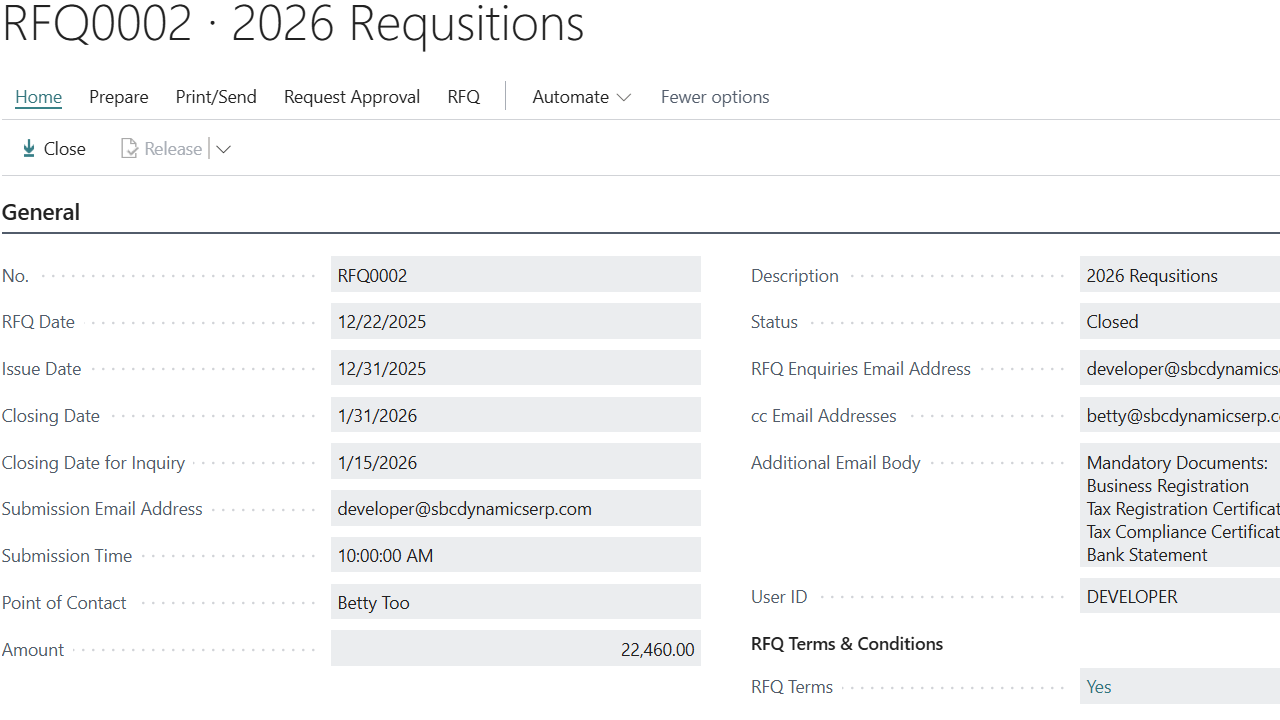Open the Print/Send tab
This screenshot has height=720, width=1280.
(215, 96)
